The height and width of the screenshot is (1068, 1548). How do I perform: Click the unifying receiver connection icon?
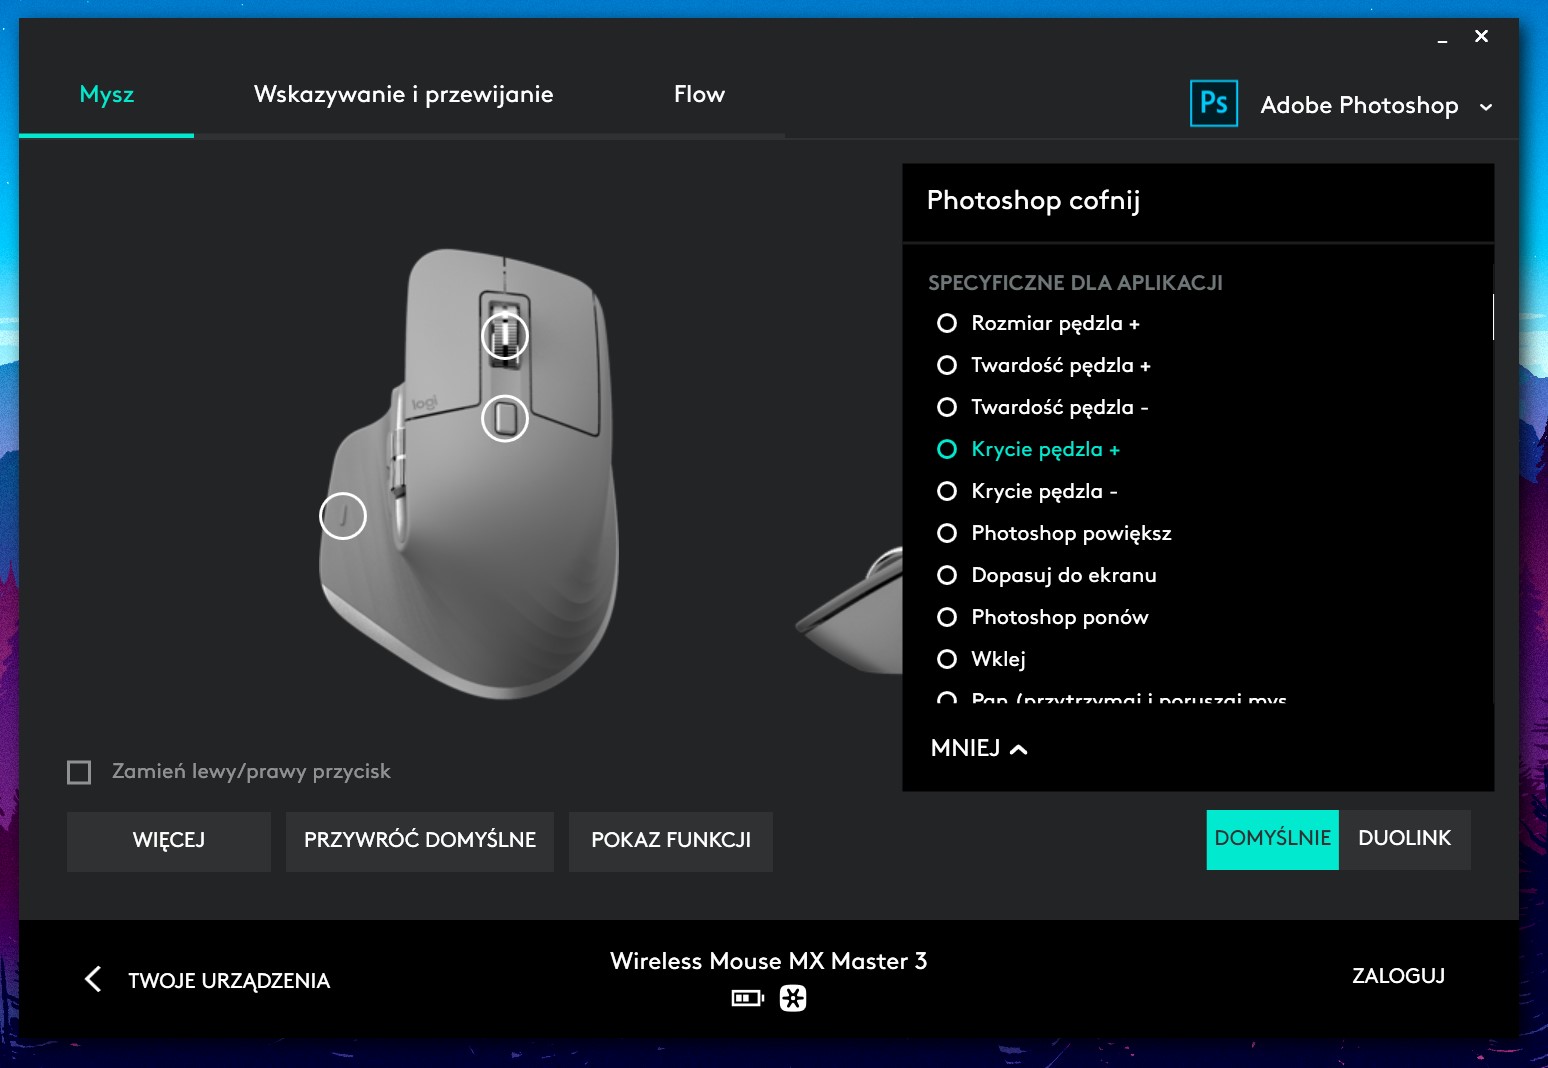click(793, 998)
